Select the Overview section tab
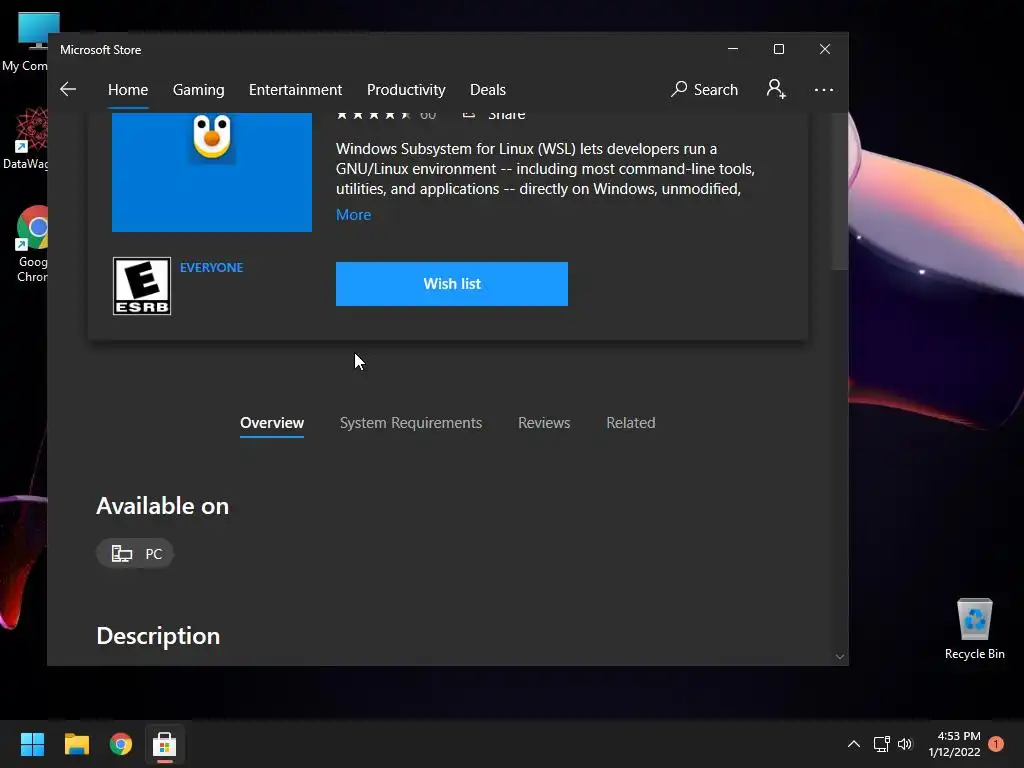Screen dimensions: 1024x768 [272, 423]
